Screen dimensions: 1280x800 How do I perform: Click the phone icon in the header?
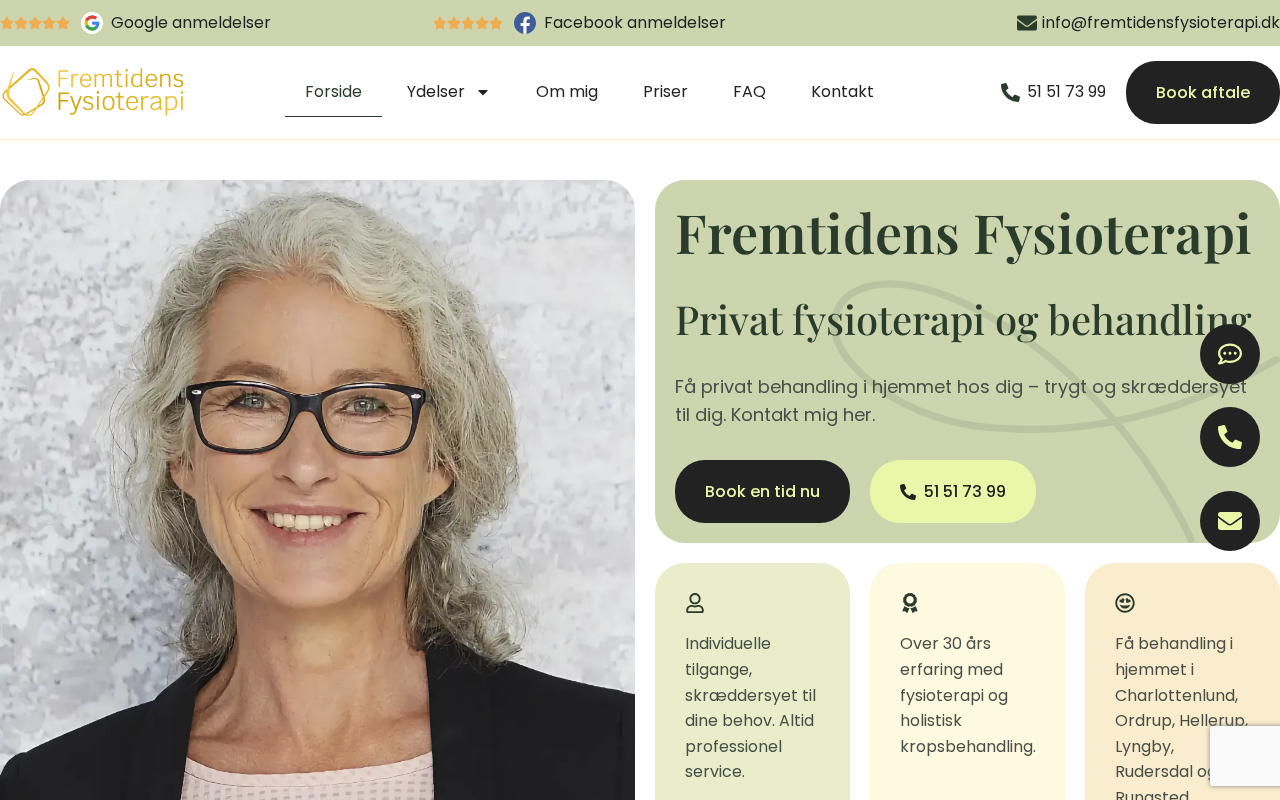1010,92
